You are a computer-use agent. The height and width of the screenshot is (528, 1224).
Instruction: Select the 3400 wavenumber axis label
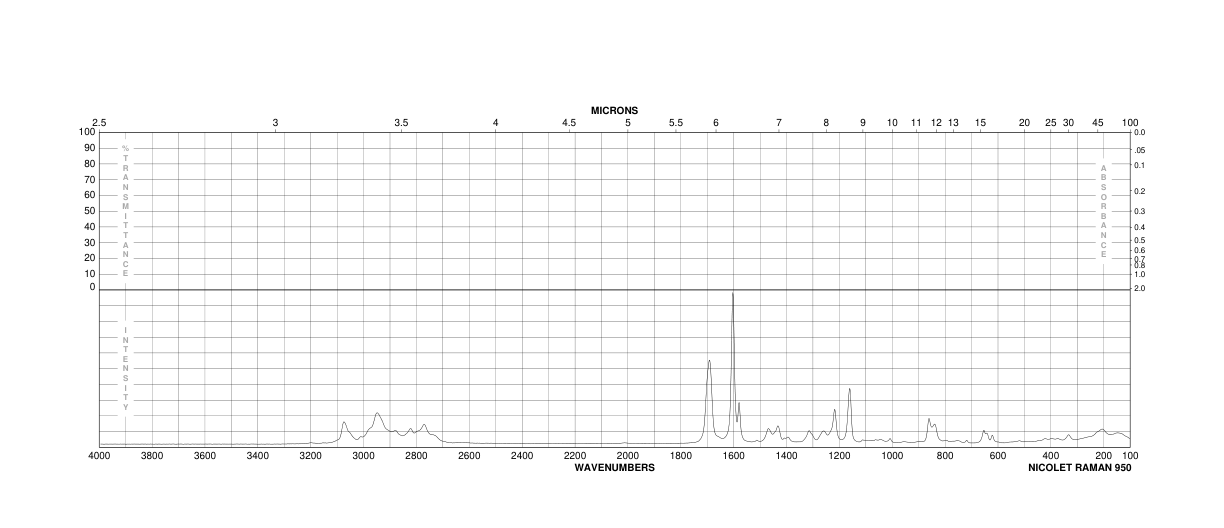[257, 456]
